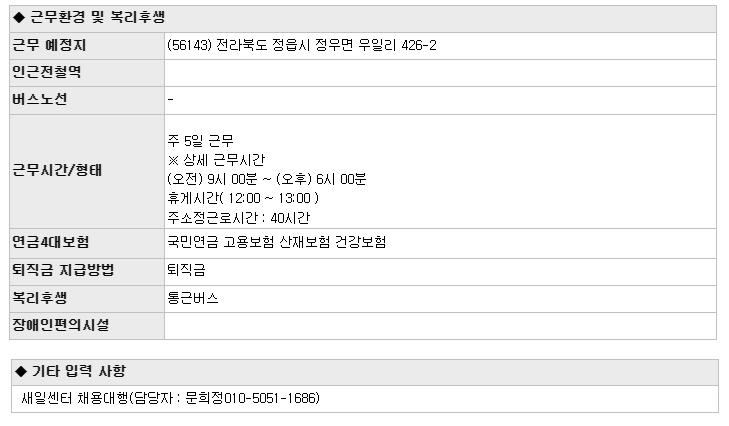The height and width of the screenshot is (426, 729).
Task: Click the 주소정근로시간 : 40시간 text
Action: coord(239,218)
